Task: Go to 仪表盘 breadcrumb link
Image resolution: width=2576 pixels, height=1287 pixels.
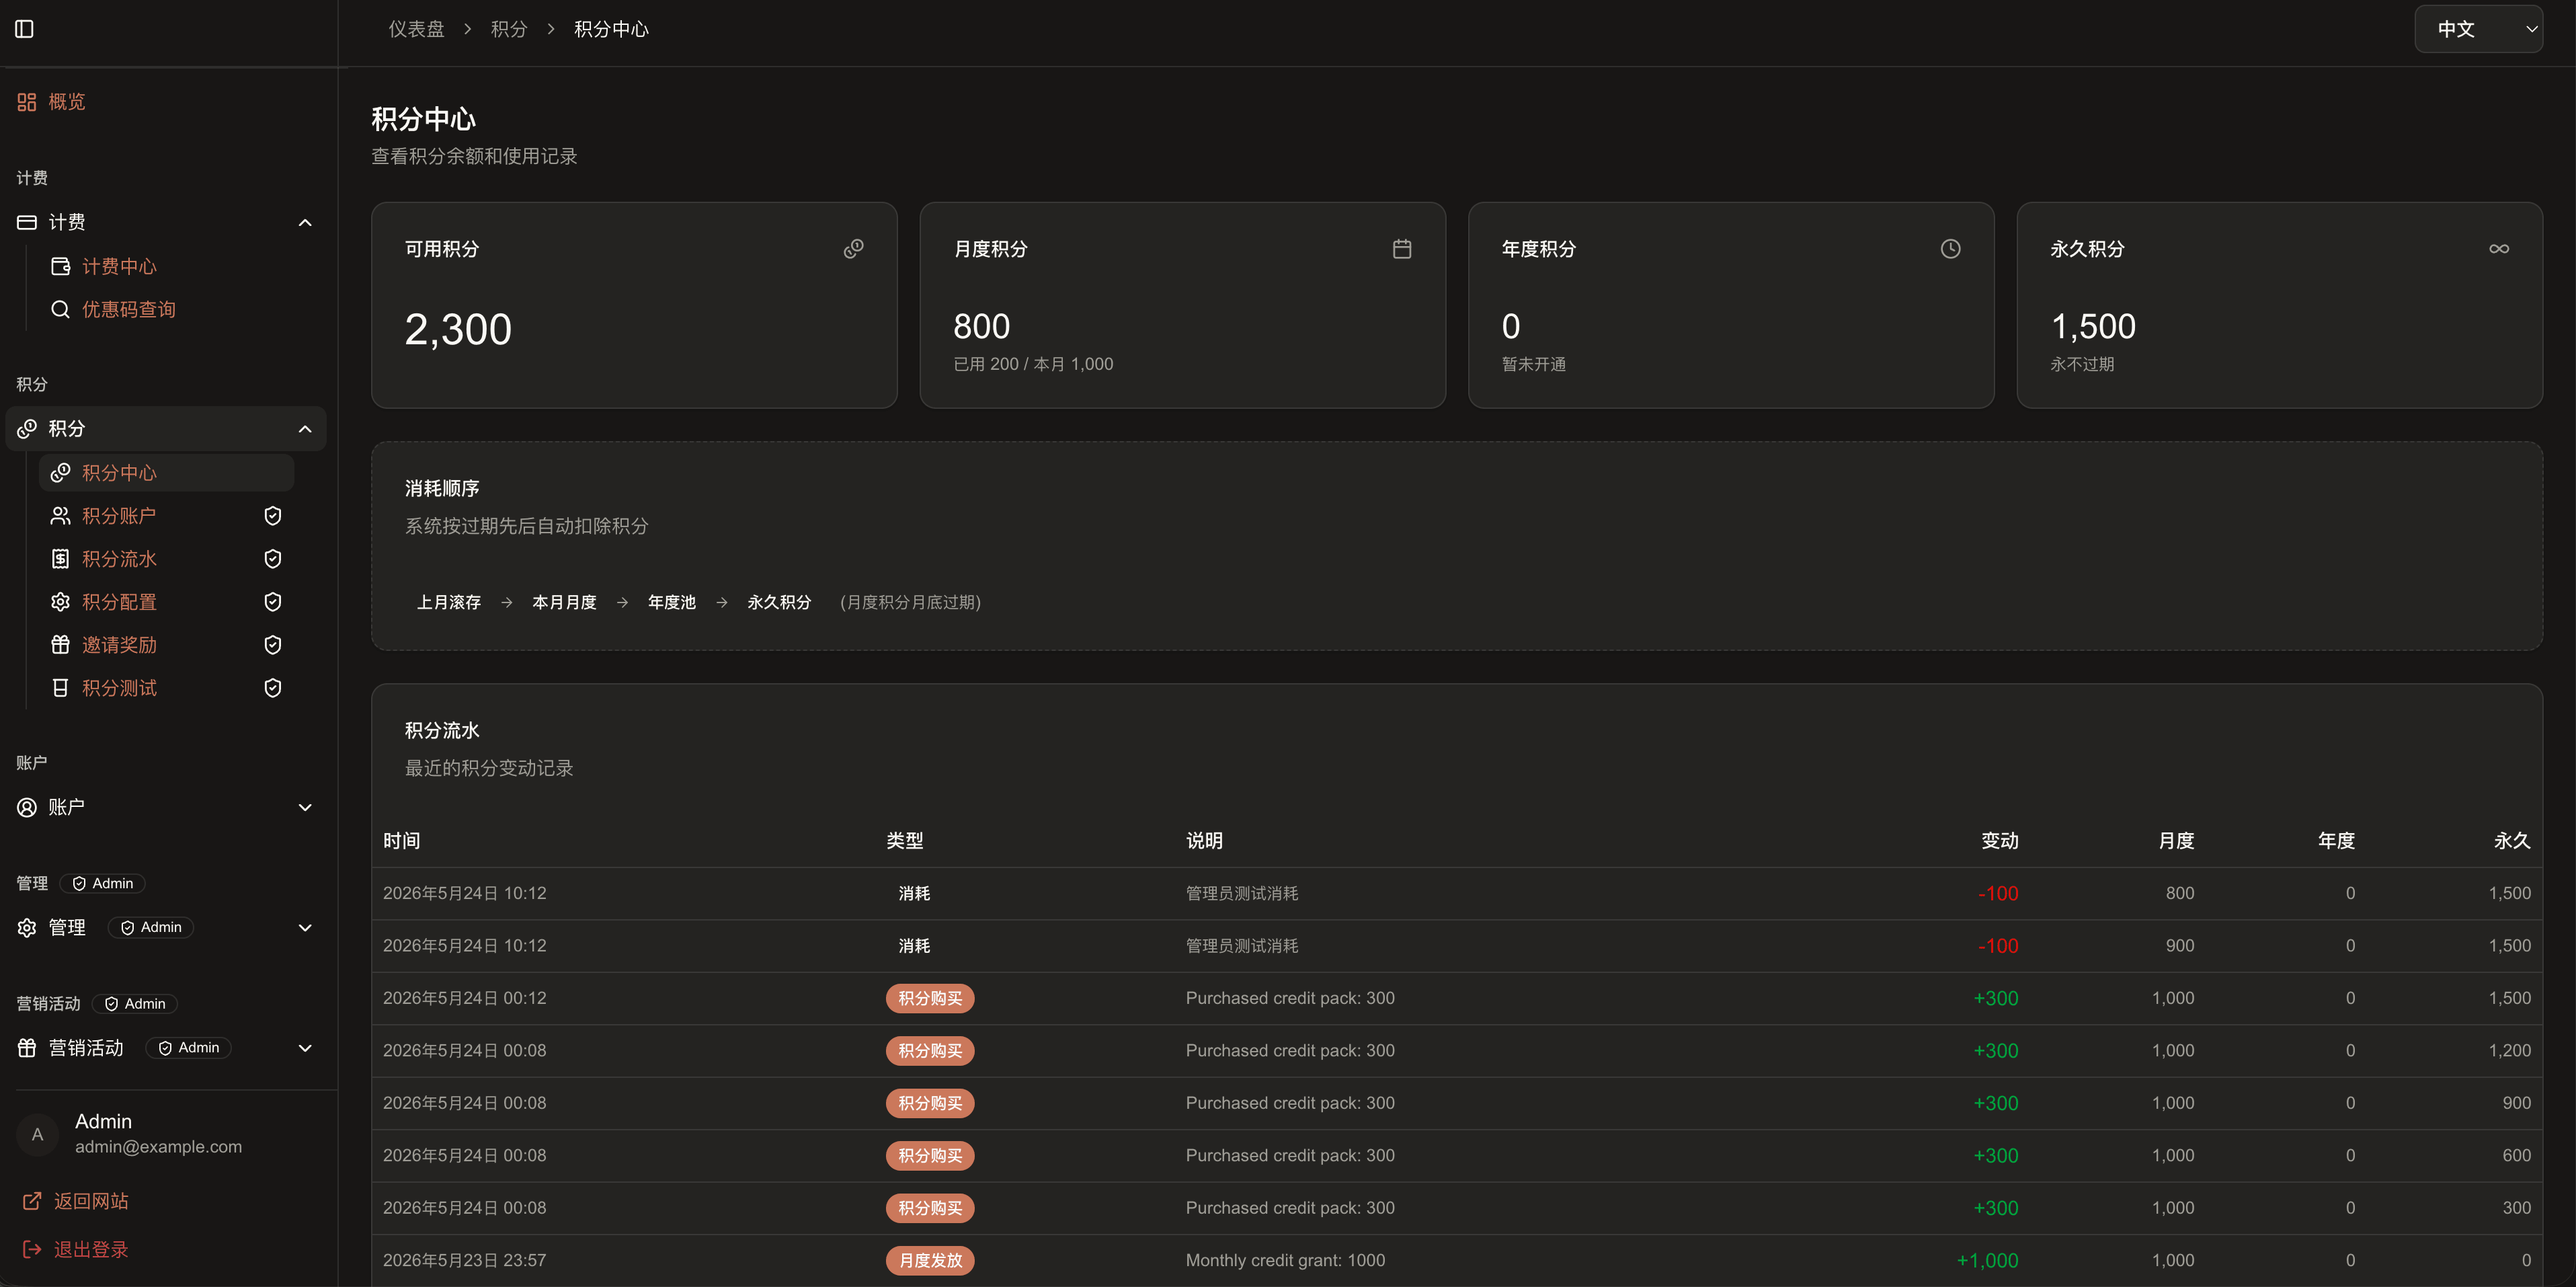Action: click(x=416, y=29)
